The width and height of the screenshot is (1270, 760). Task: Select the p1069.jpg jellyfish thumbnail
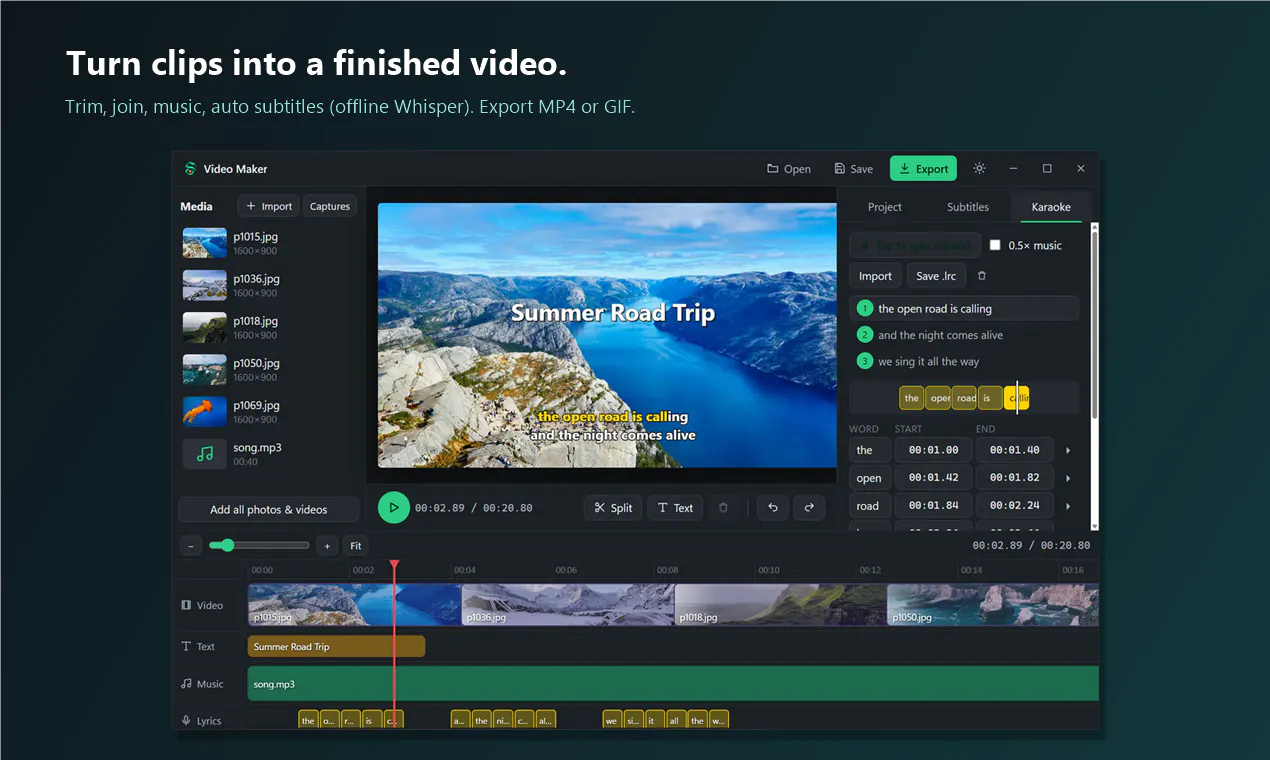click(205, 412)
